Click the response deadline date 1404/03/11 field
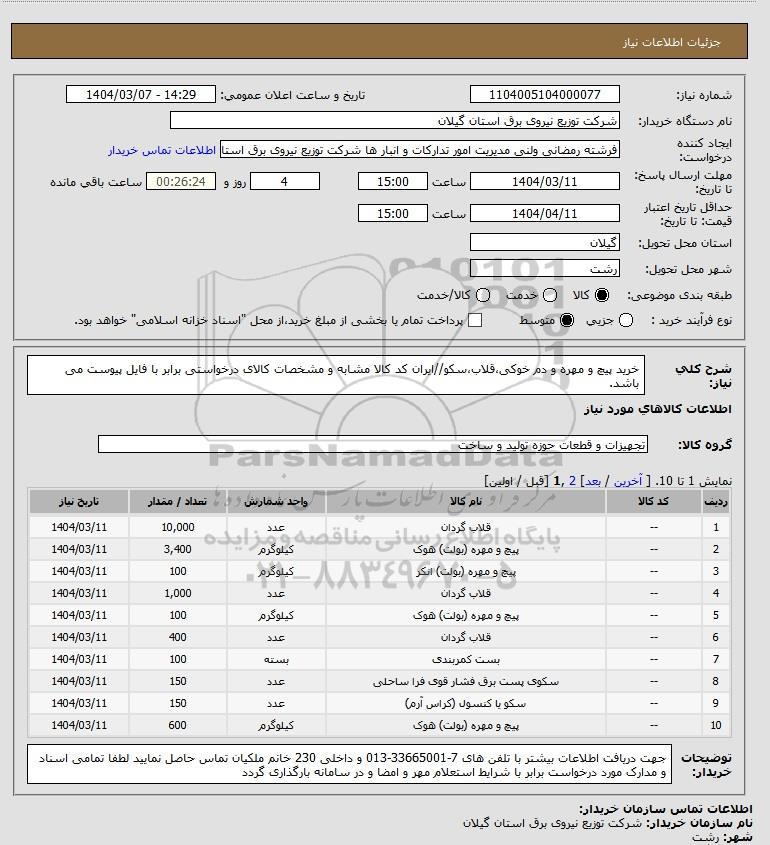 point(545,182)
